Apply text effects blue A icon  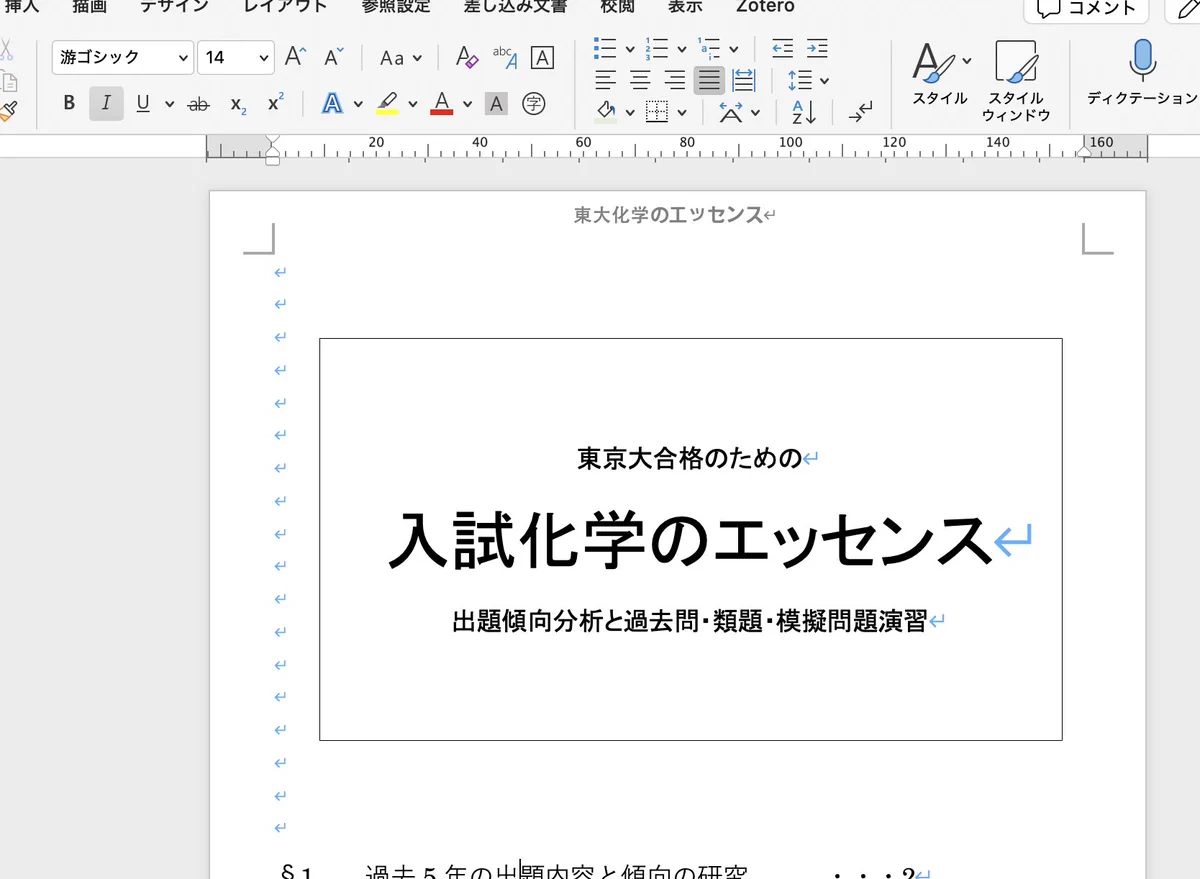point(332,103)
